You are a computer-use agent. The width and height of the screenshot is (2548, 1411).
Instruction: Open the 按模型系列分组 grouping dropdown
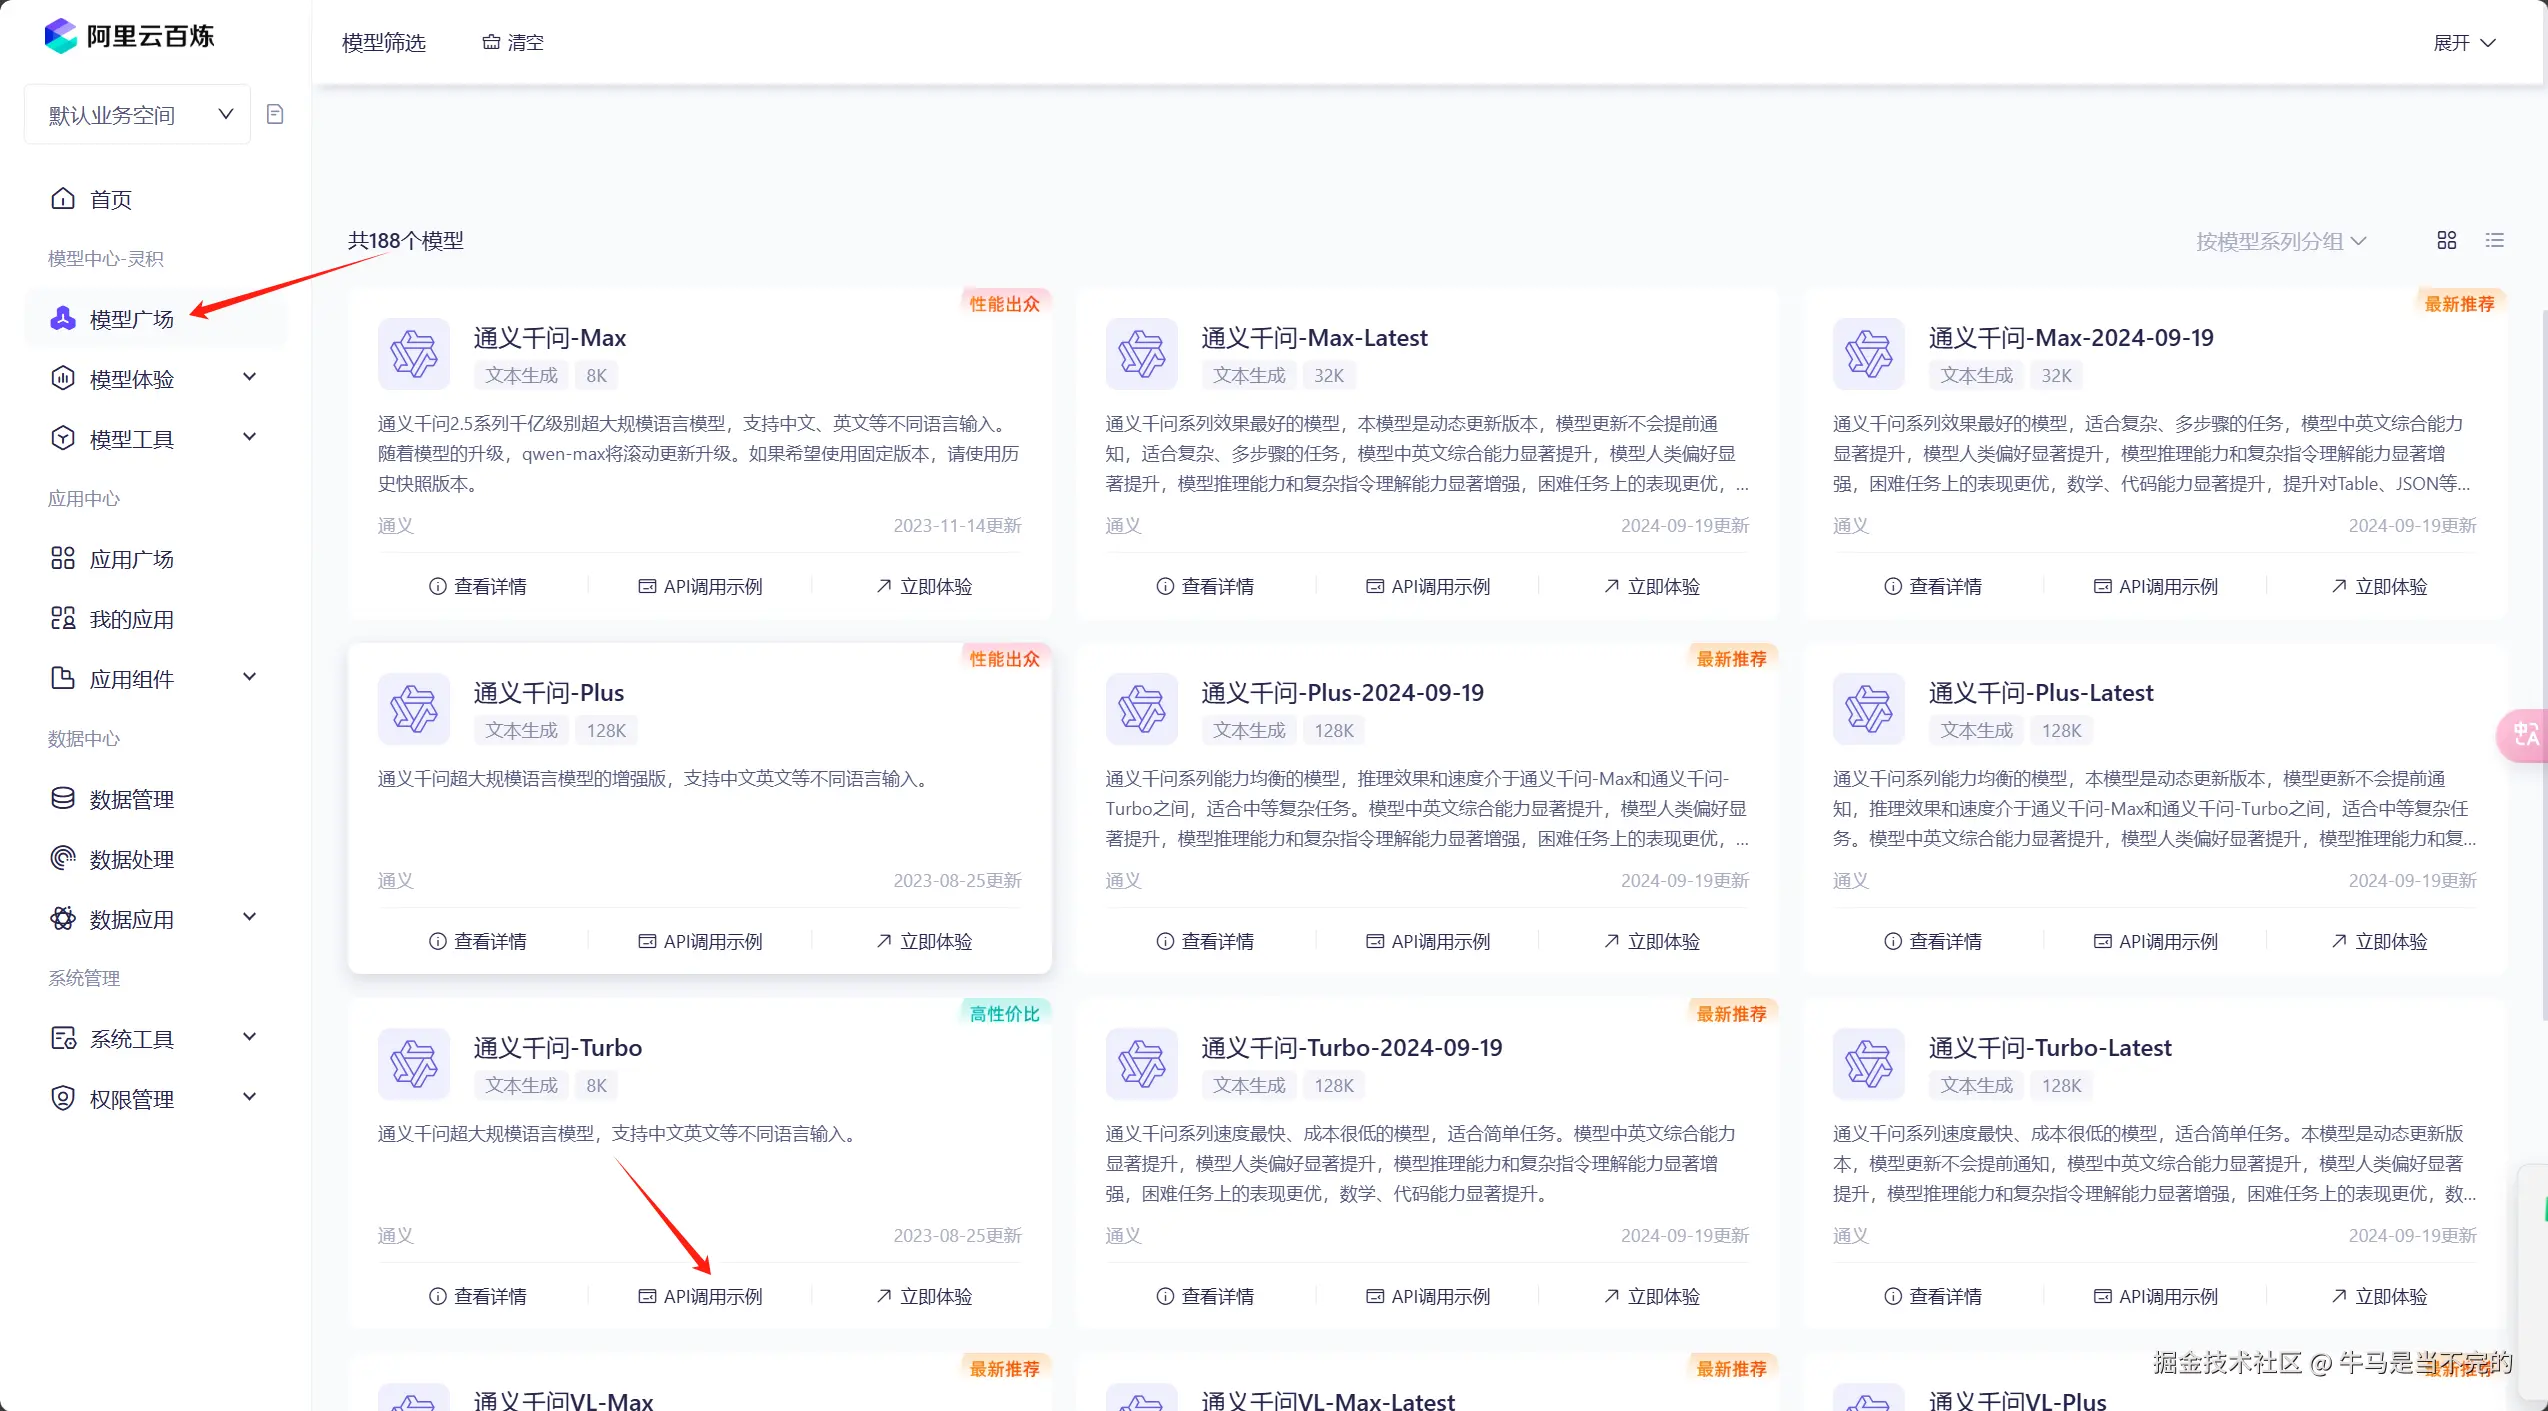click(2280, 241)
